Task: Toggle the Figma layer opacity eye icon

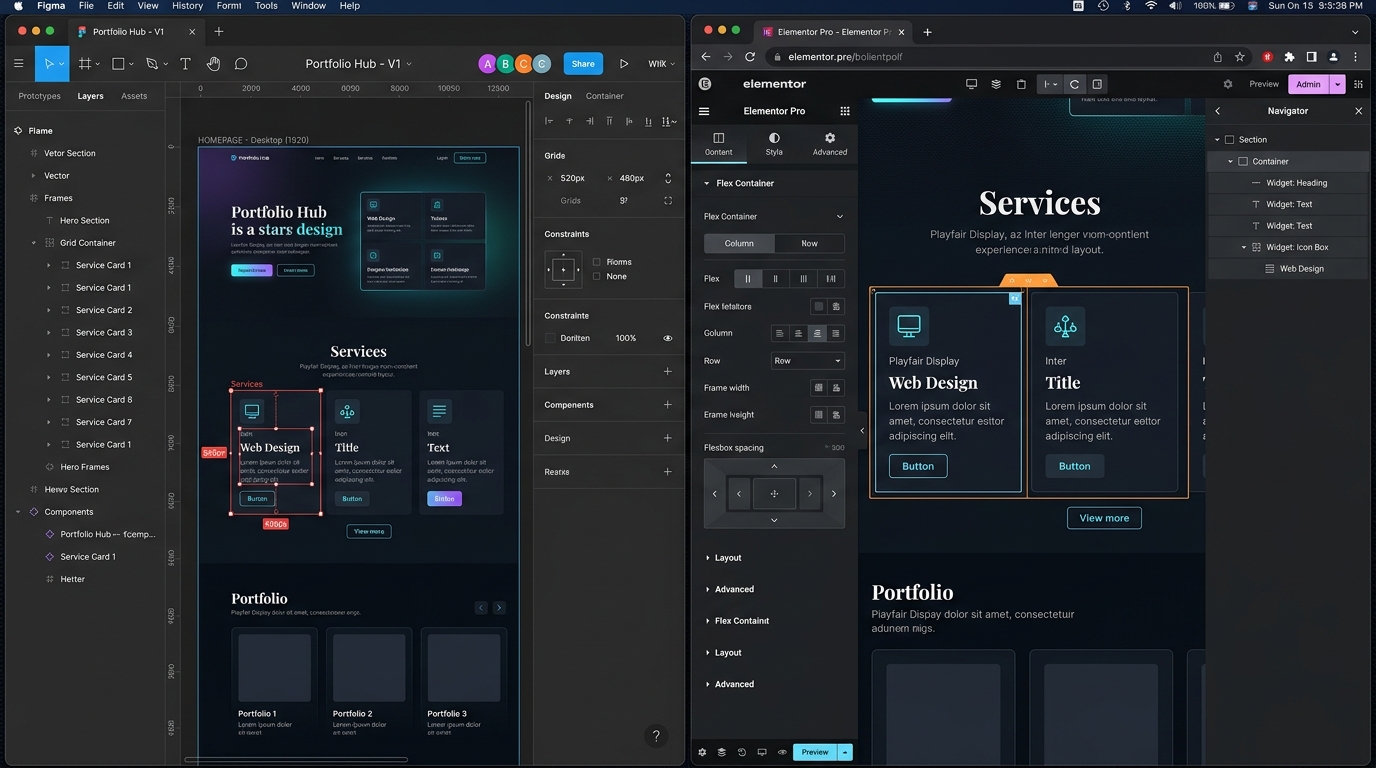Action: coord(668,338)
